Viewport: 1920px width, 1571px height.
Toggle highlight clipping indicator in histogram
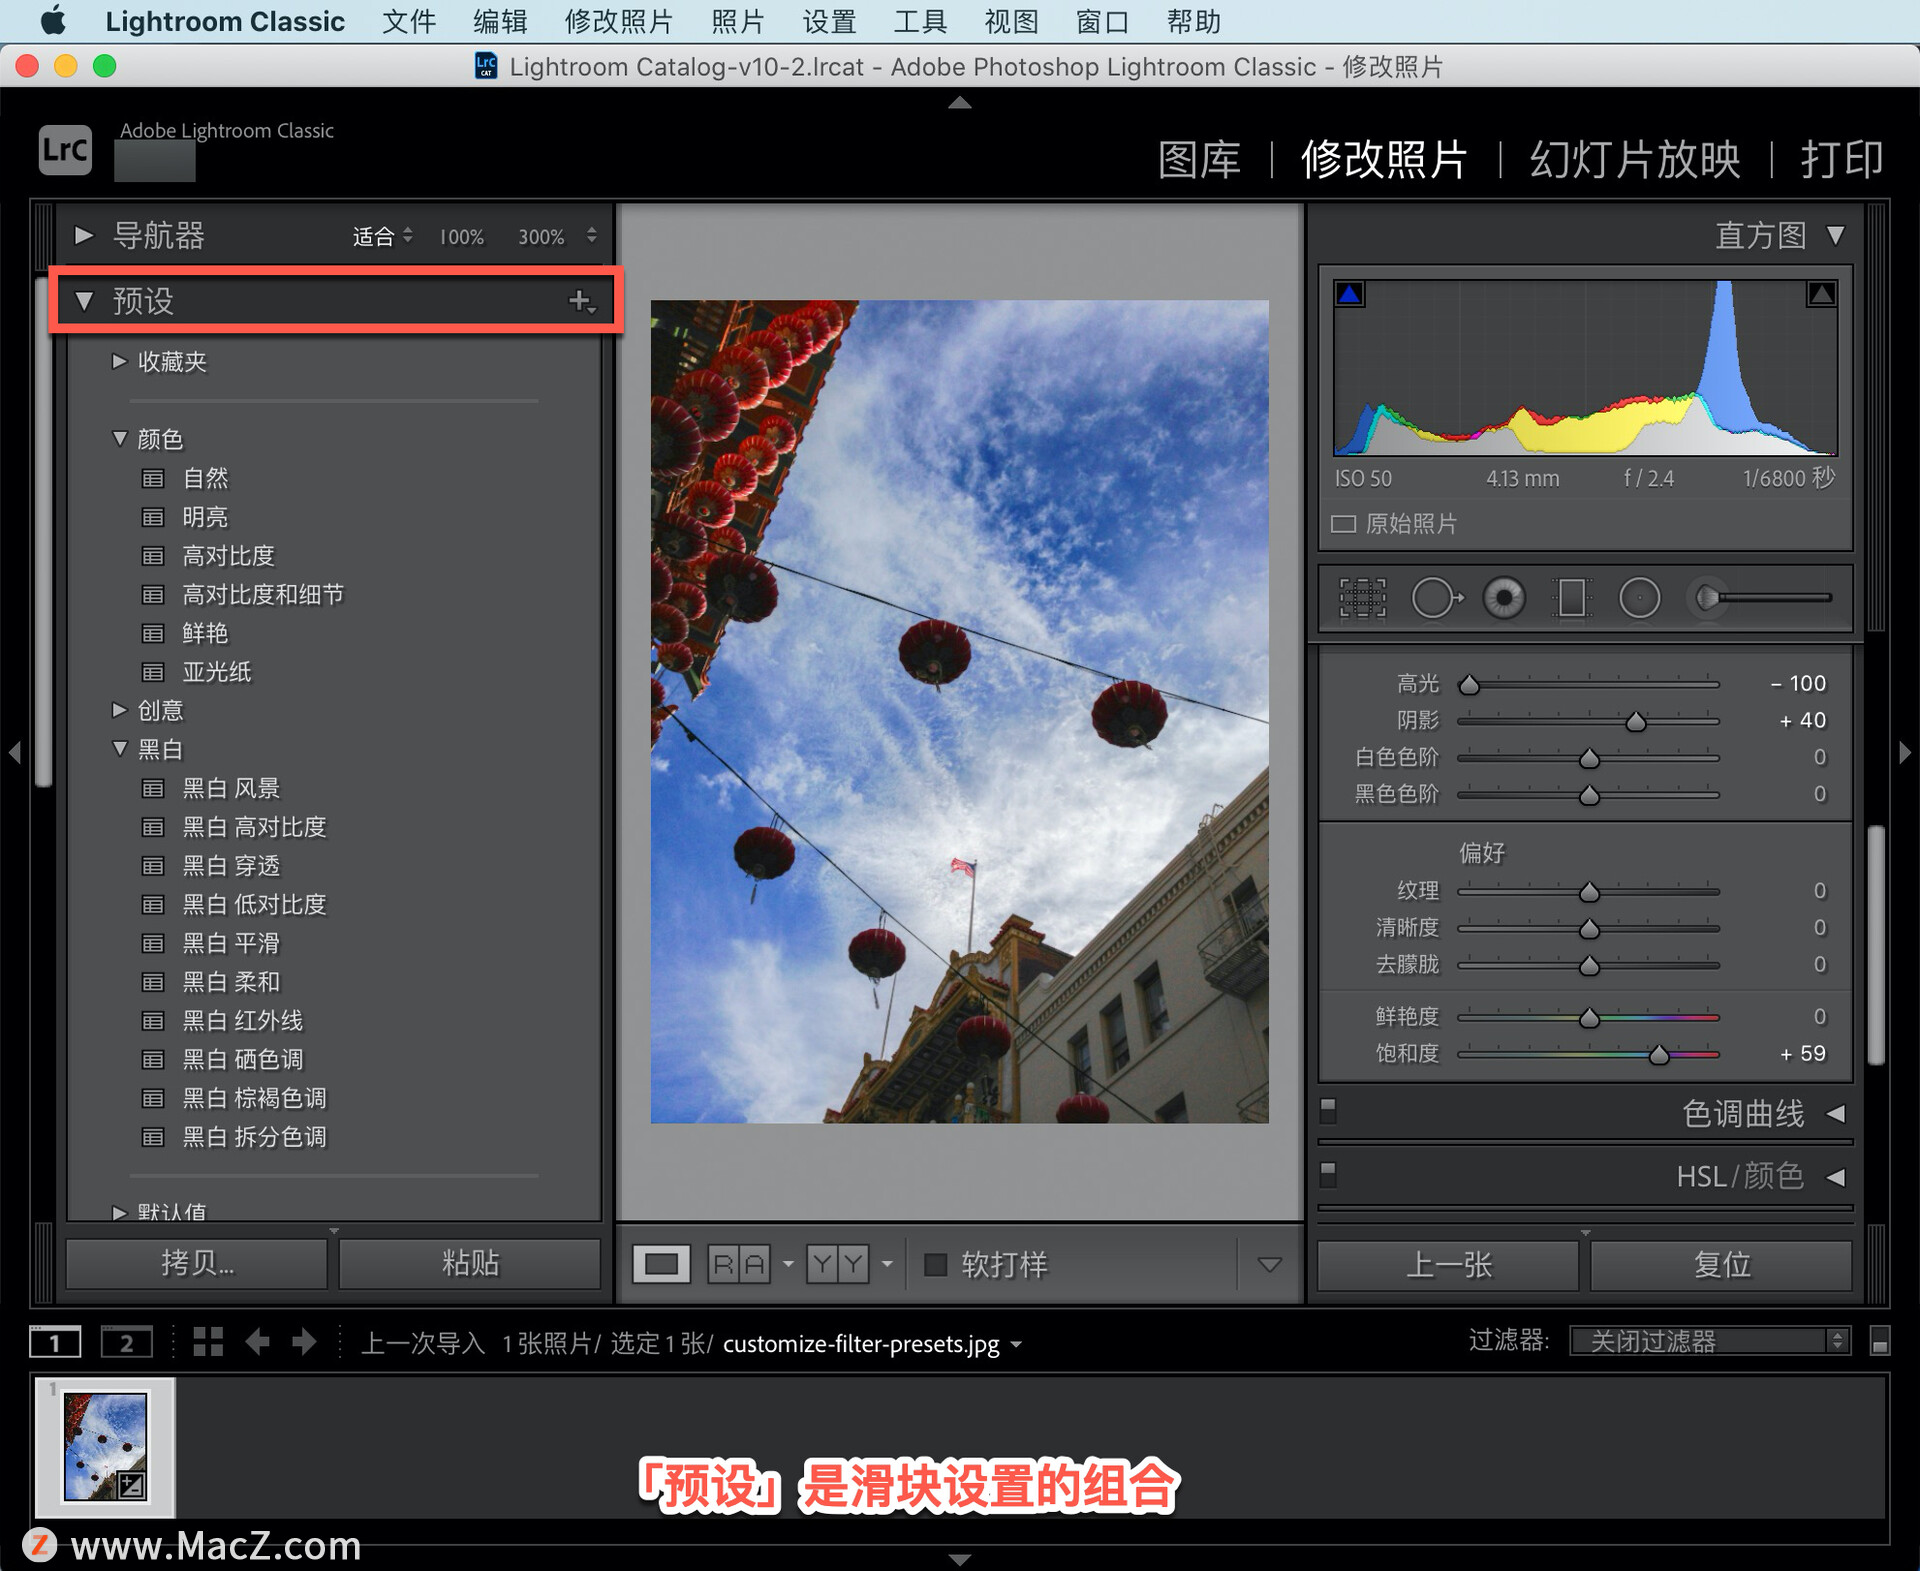[1821, 294]
